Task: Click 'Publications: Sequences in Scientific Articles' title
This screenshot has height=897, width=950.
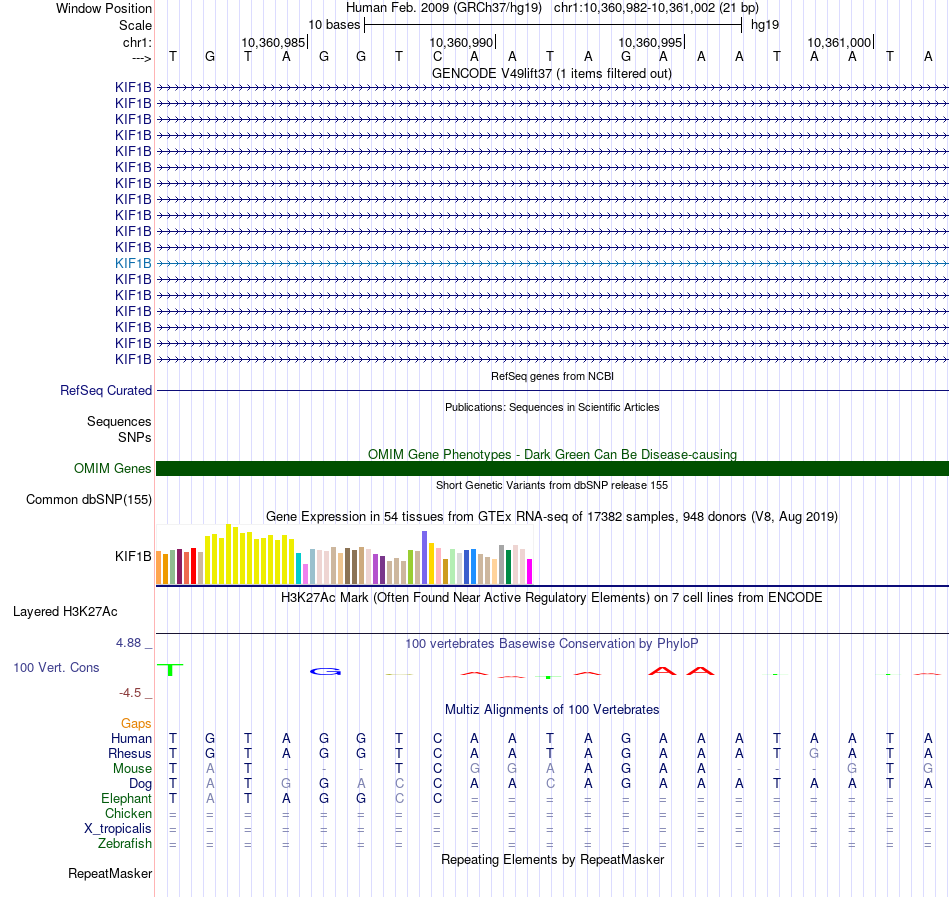Action: (552, 407)
